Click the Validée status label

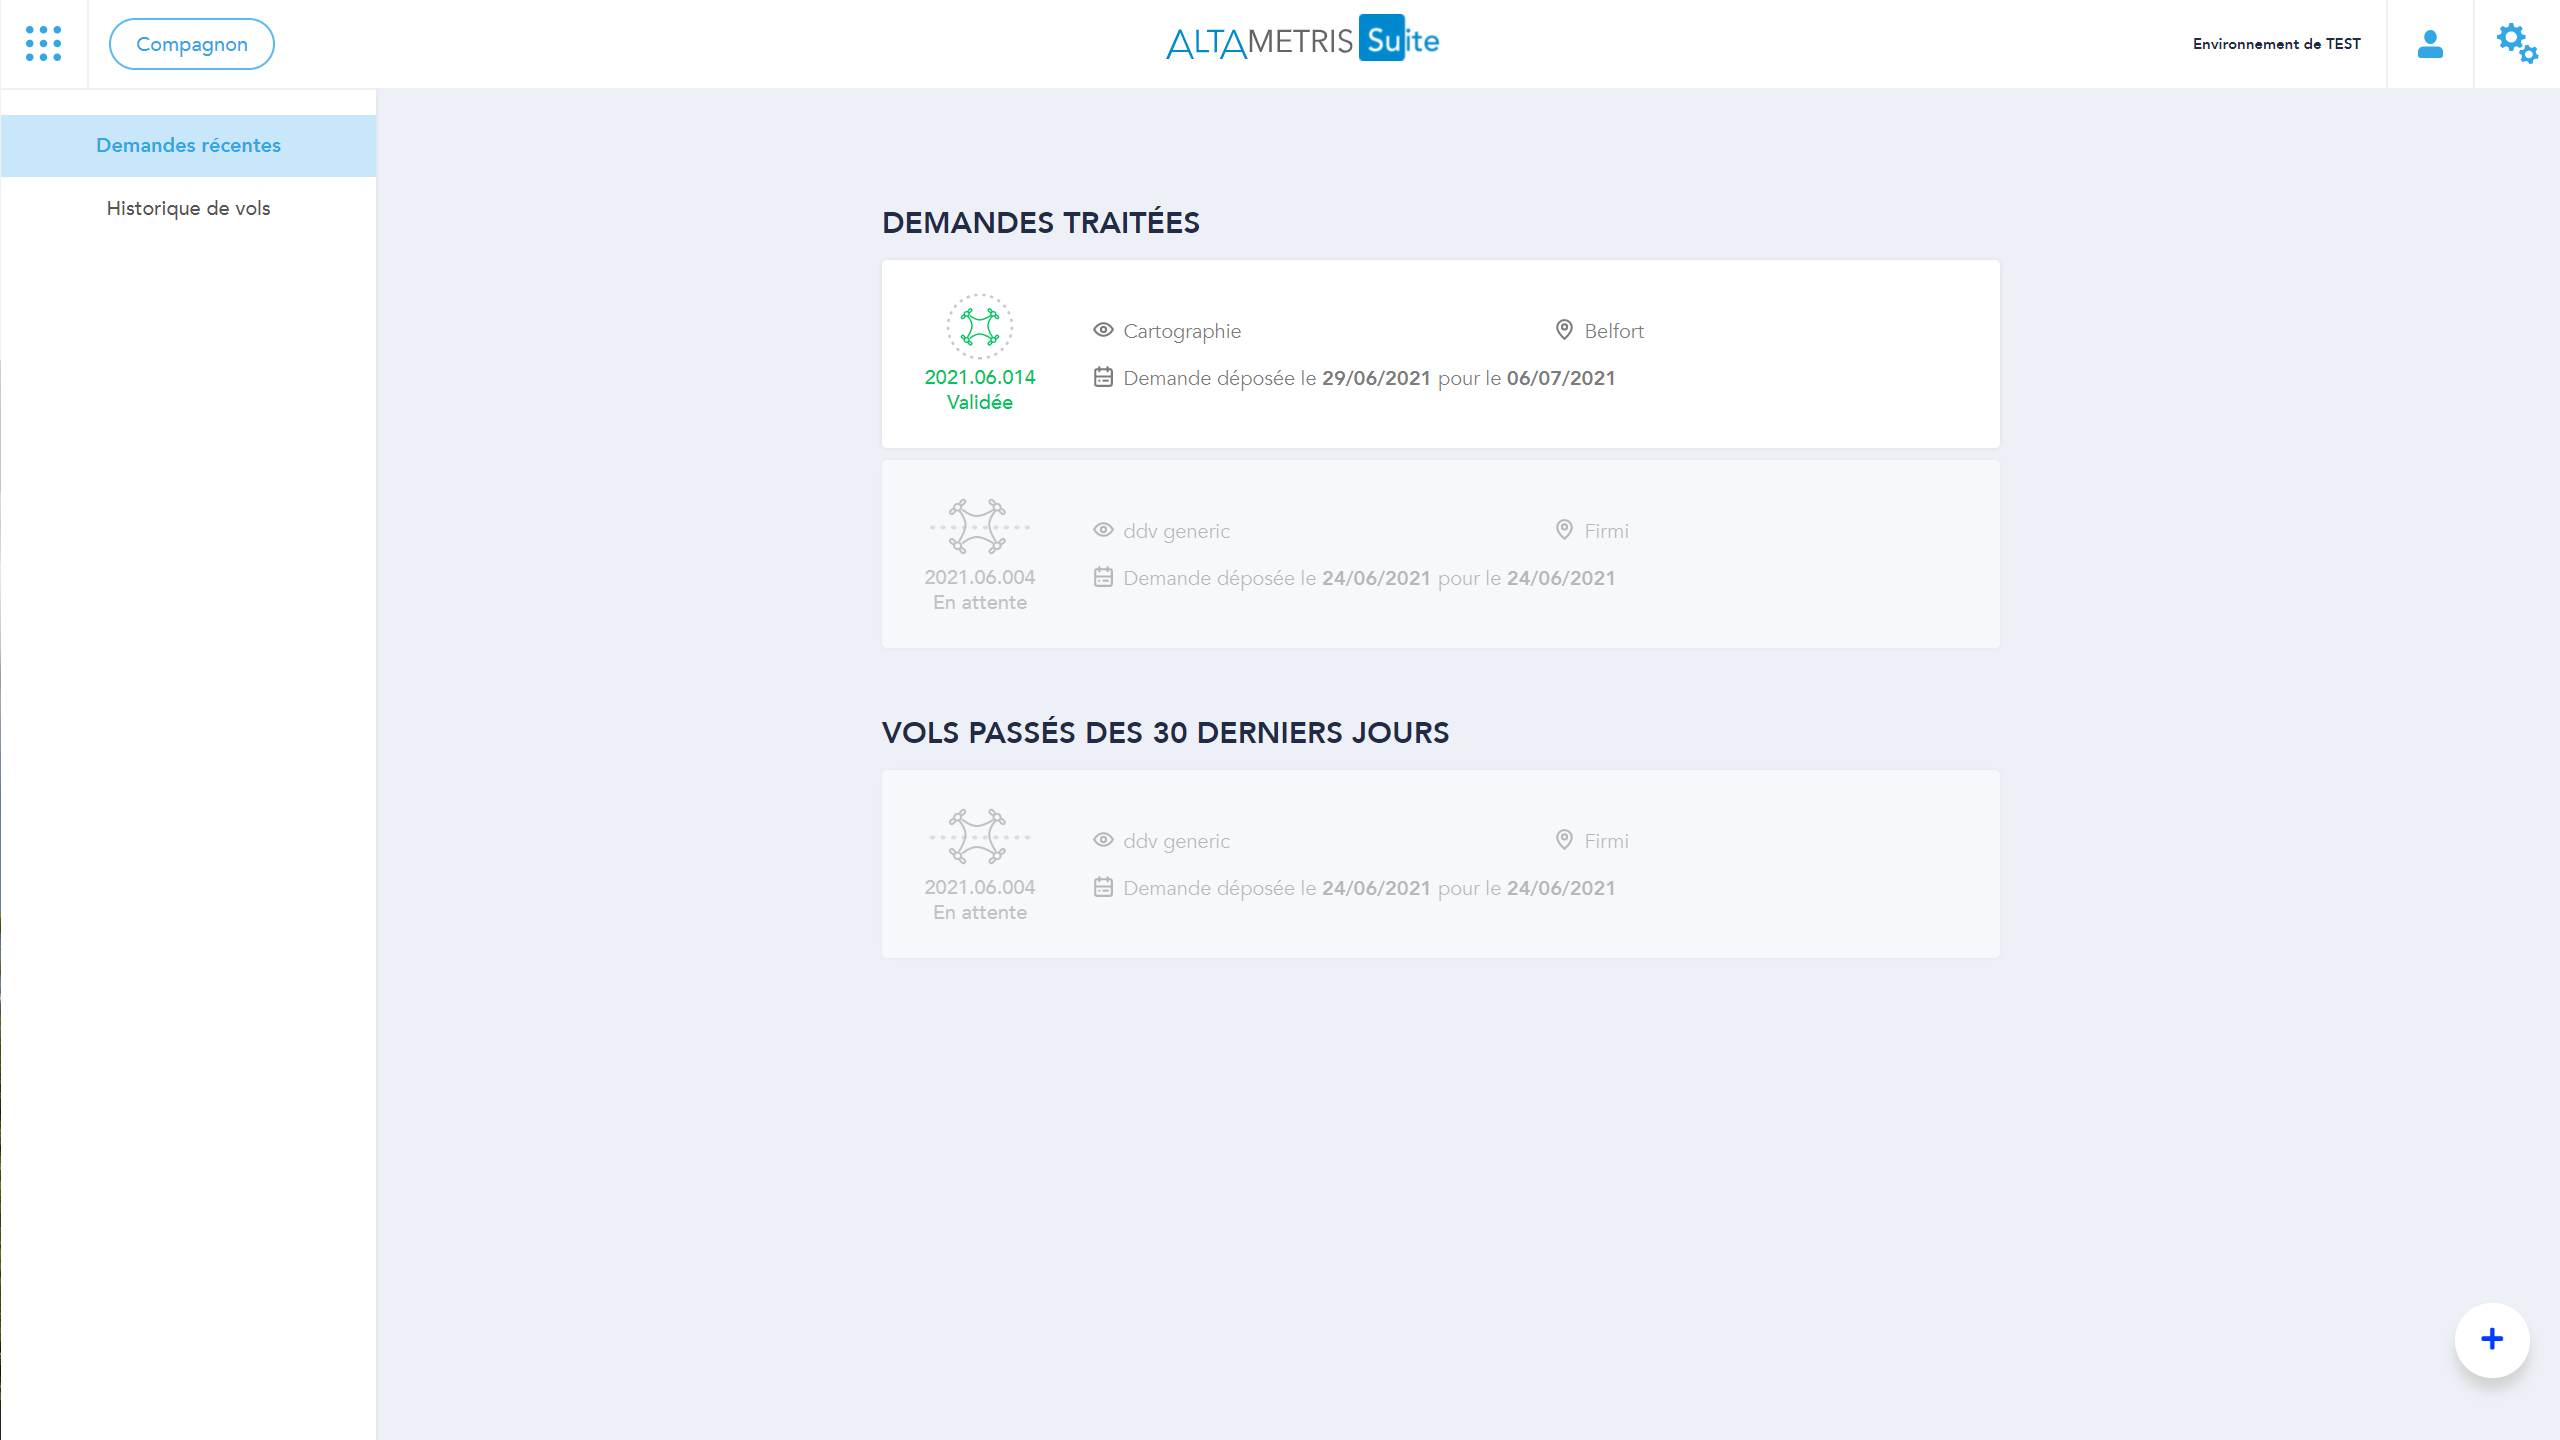(x=980, y=402)
